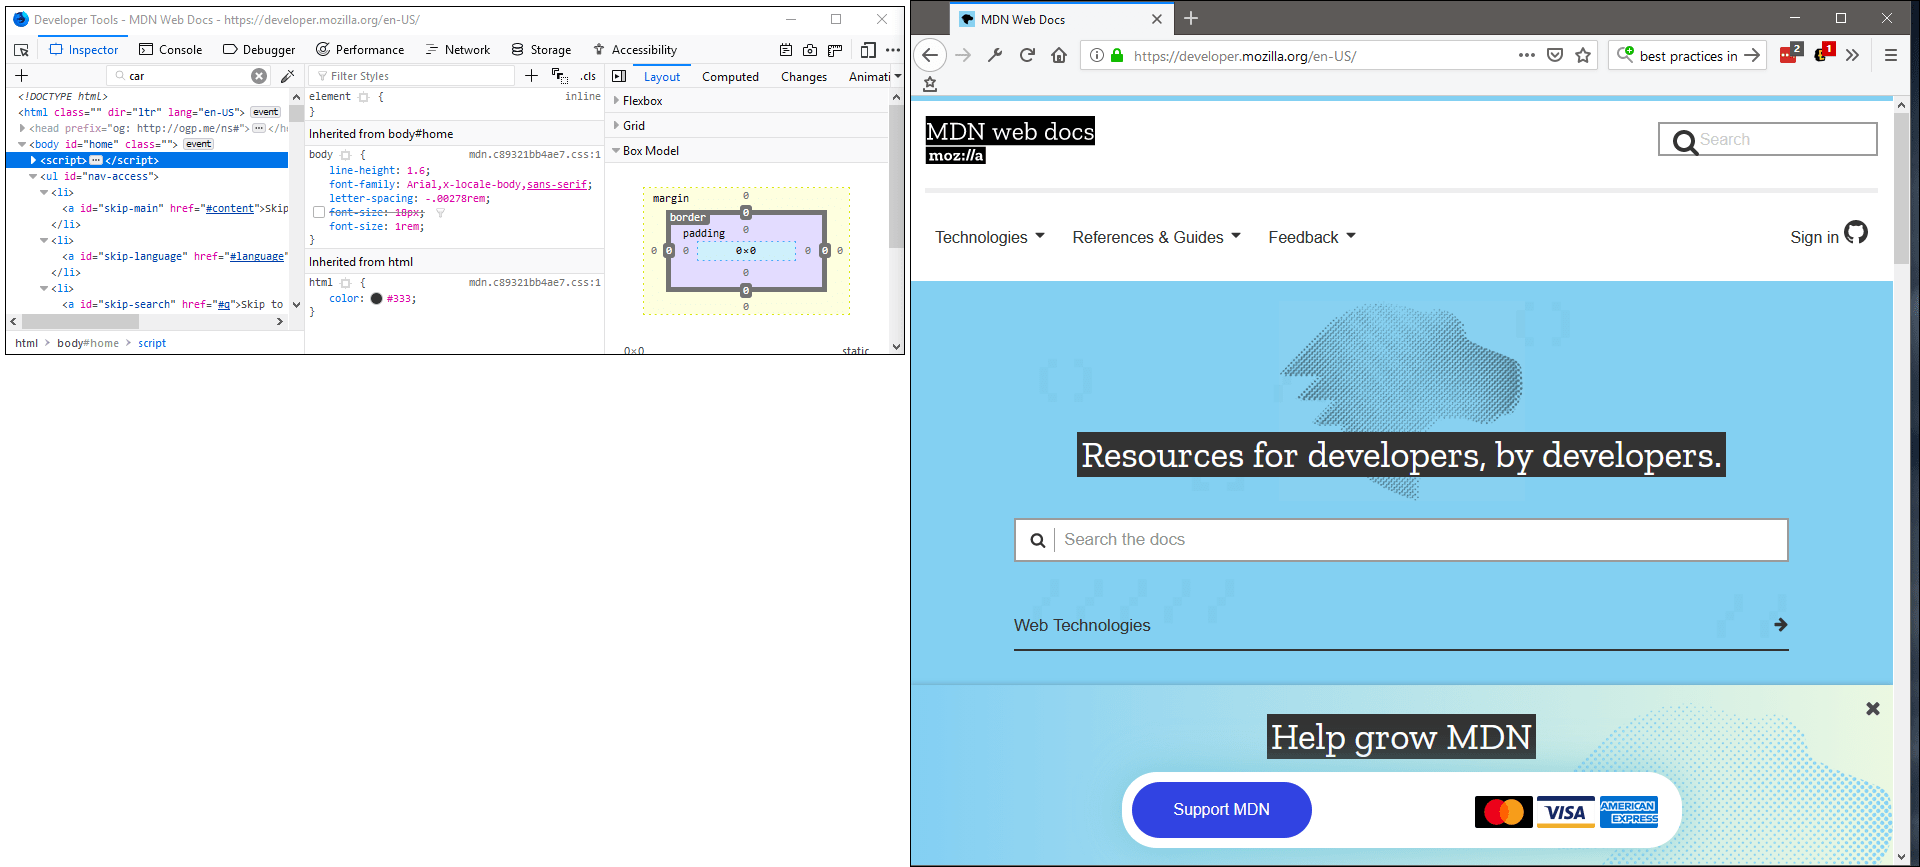Click the Support MDN button

[1221, 810]
